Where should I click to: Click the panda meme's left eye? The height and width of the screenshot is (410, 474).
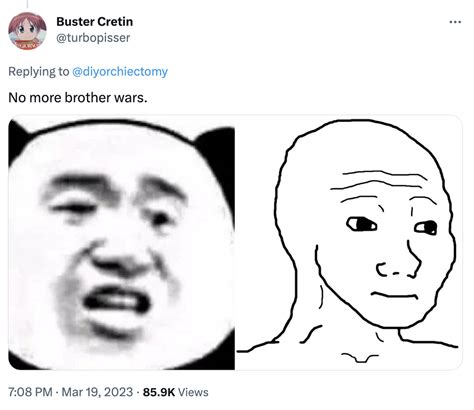(72, 208)
